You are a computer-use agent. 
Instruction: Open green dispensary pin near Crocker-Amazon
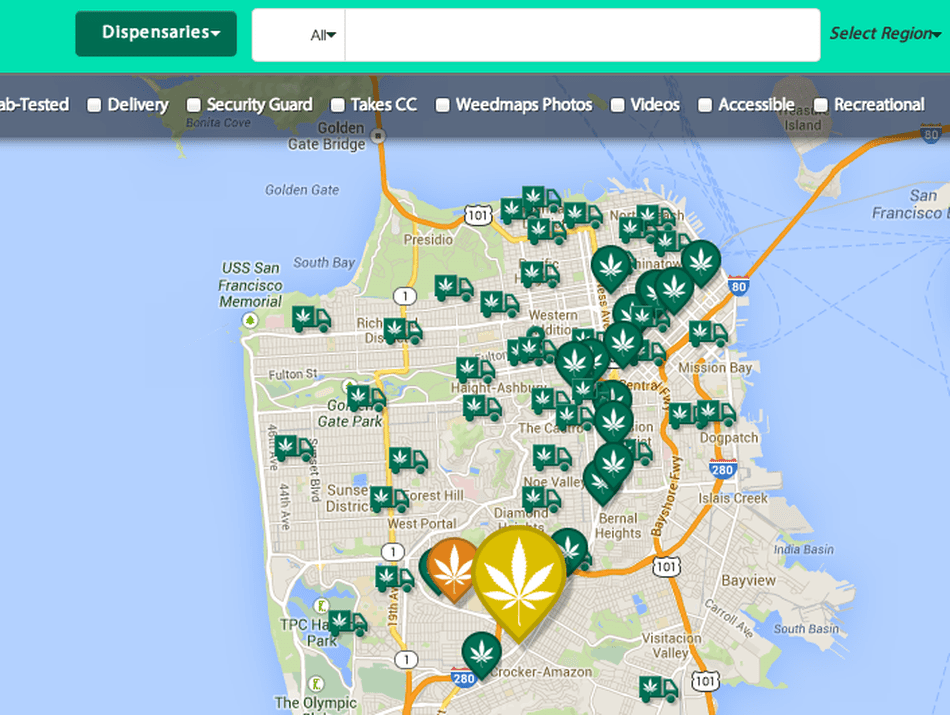tap(482, 654)
